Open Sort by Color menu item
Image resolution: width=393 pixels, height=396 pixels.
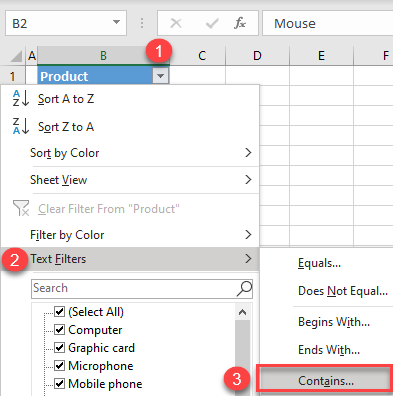point(130,153)
